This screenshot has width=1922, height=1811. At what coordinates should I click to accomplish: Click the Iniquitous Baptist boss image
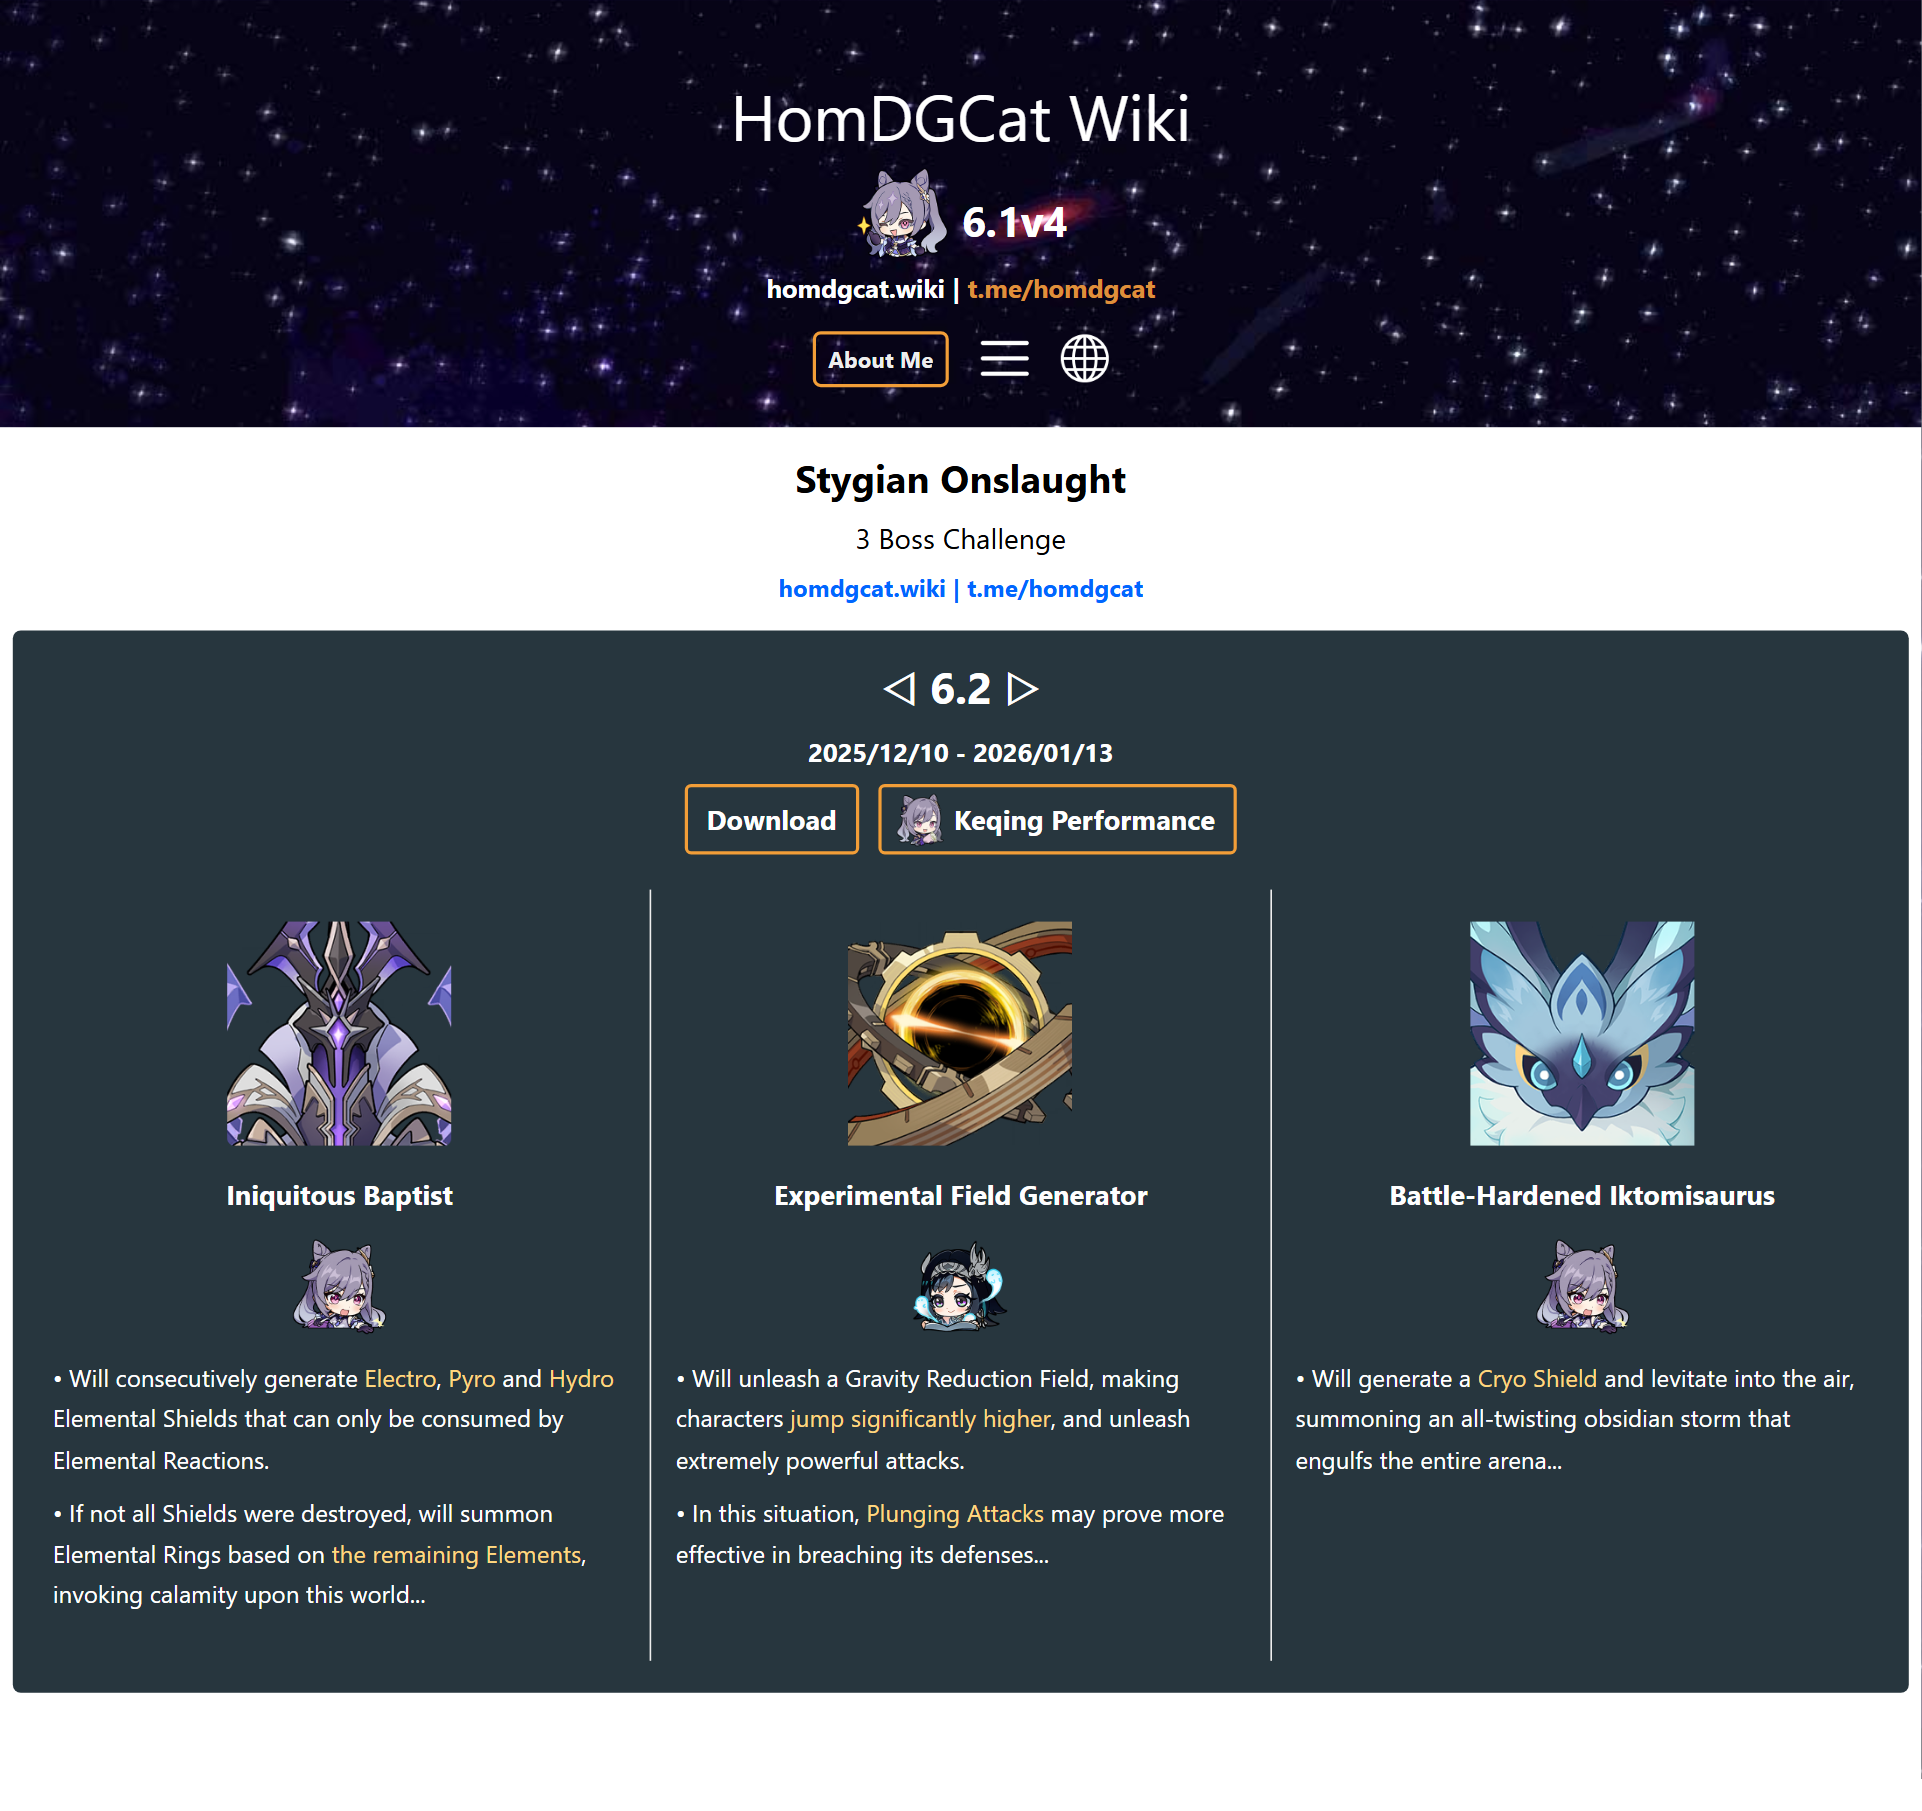pyautogui.click(x=339, y=1033)
